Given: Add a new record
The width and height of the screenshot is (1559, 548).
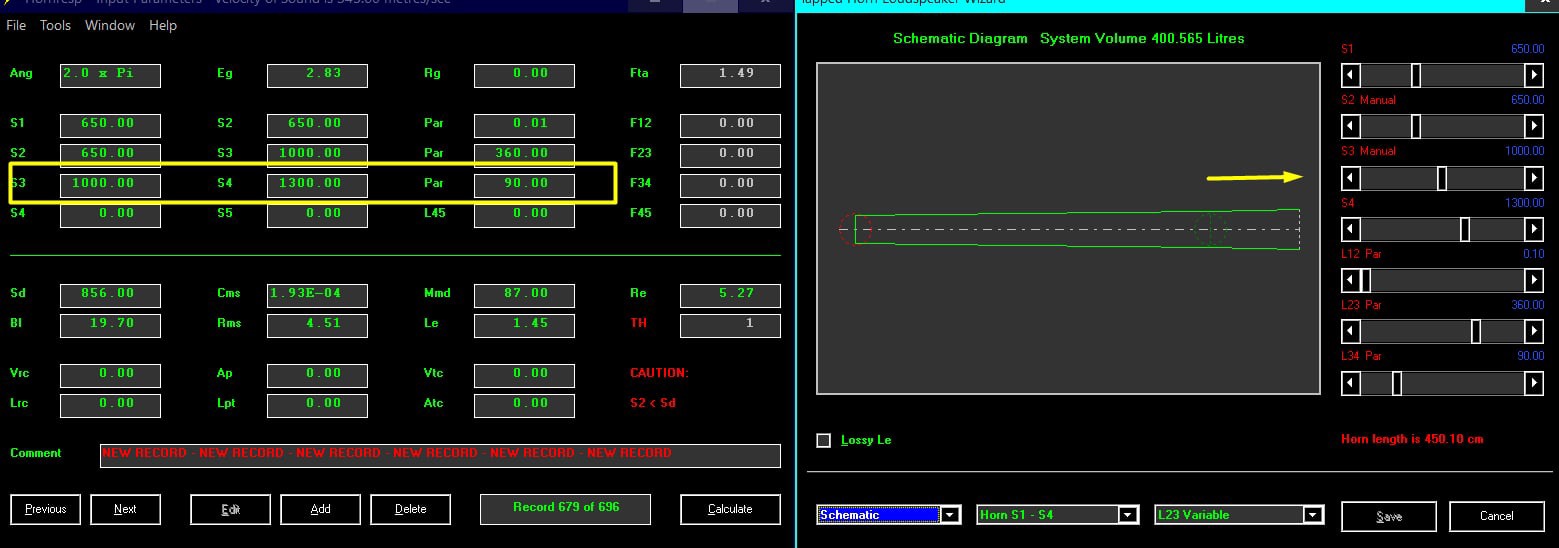Looking at the screenshot, I should click(321, 509).
